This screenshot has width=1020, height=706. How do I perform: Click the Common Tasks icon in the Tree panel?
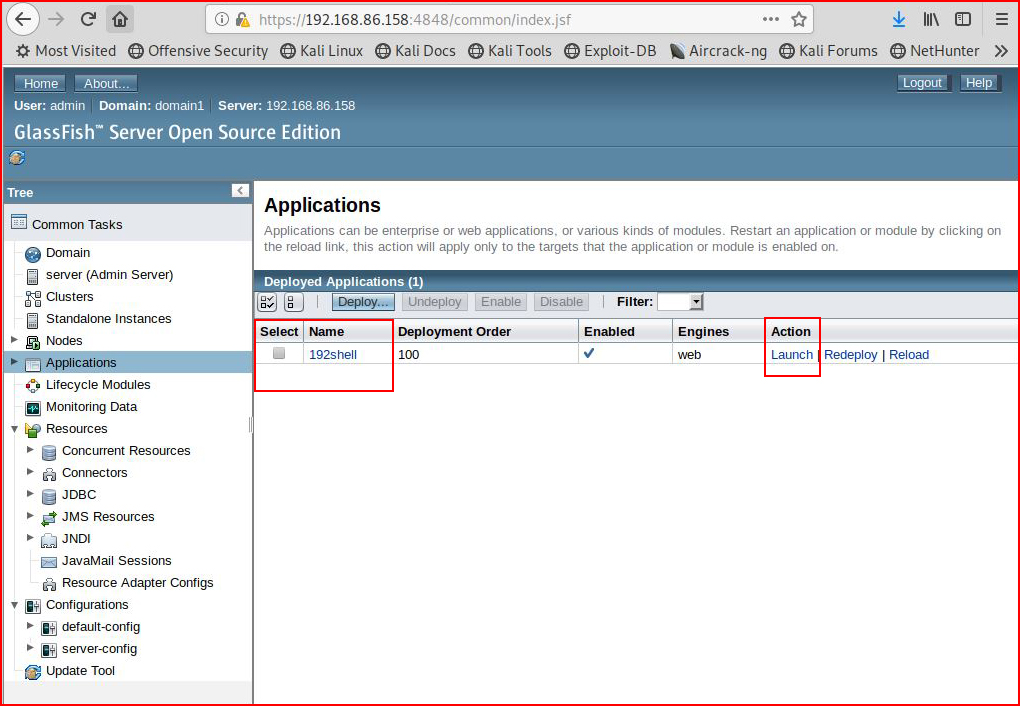coord(19,223)
